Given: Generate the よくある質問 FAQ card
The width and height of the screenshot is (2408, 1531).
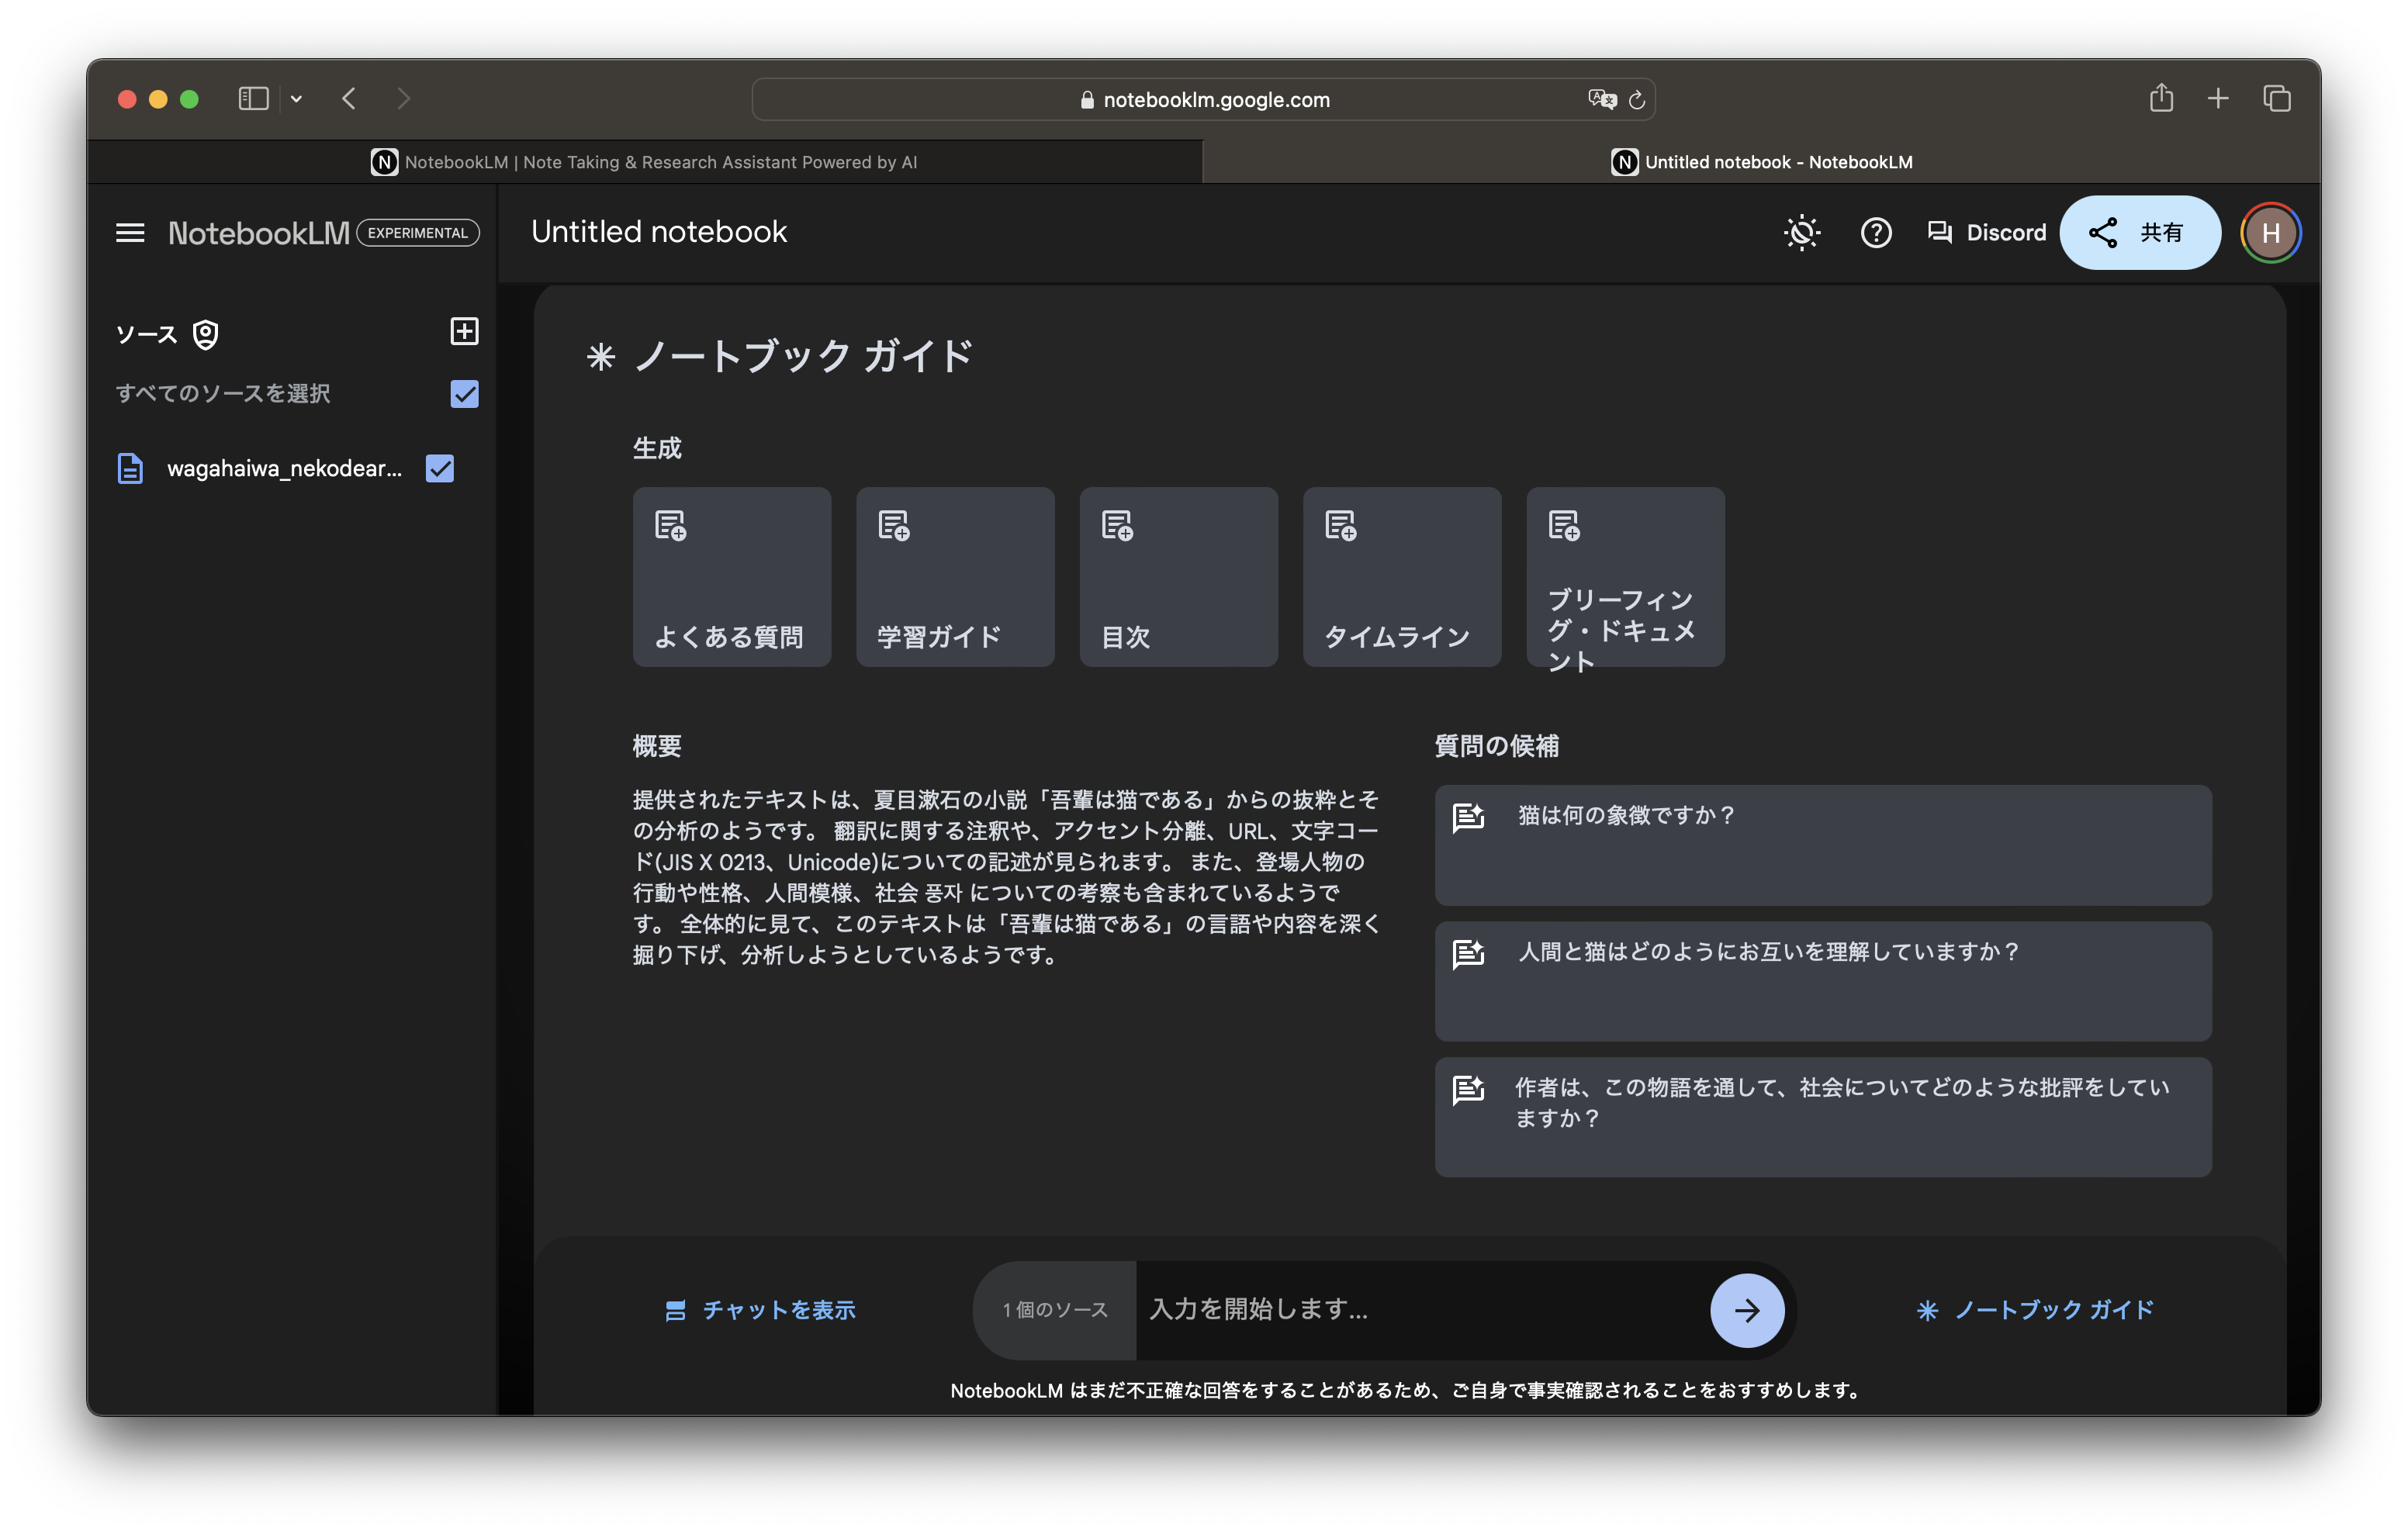Looking at the screenshot, I should tap(731, 577).
